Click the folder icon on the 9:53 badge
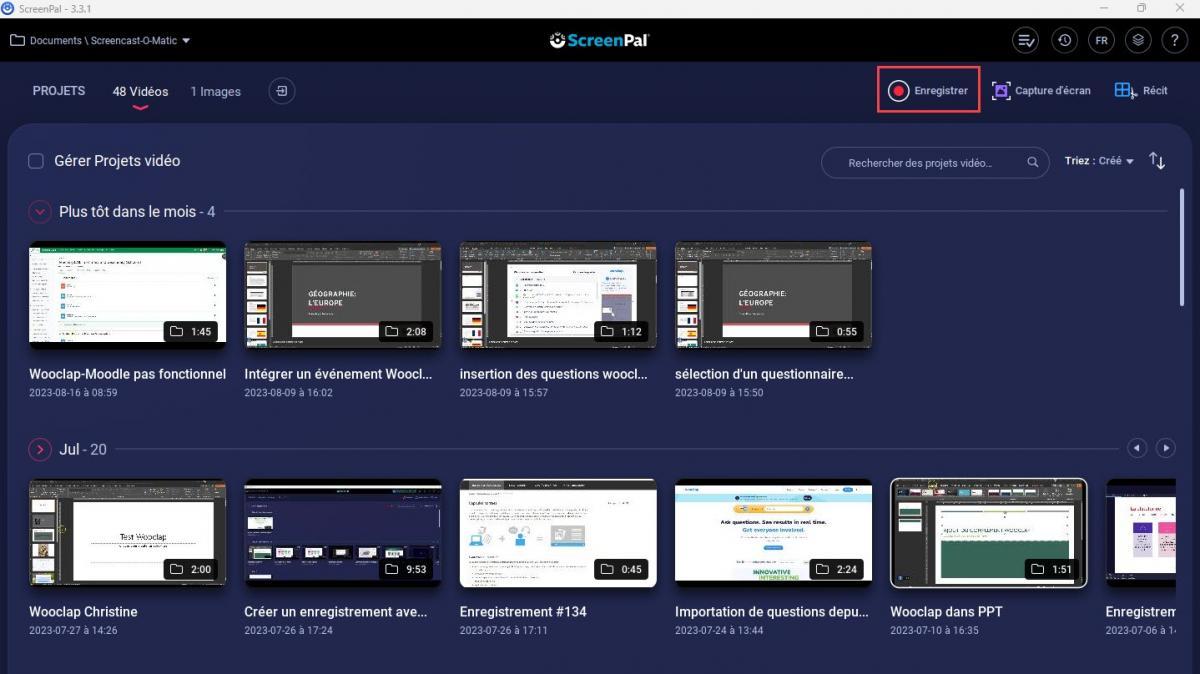The image size is (1200, 674). [392, 569]
